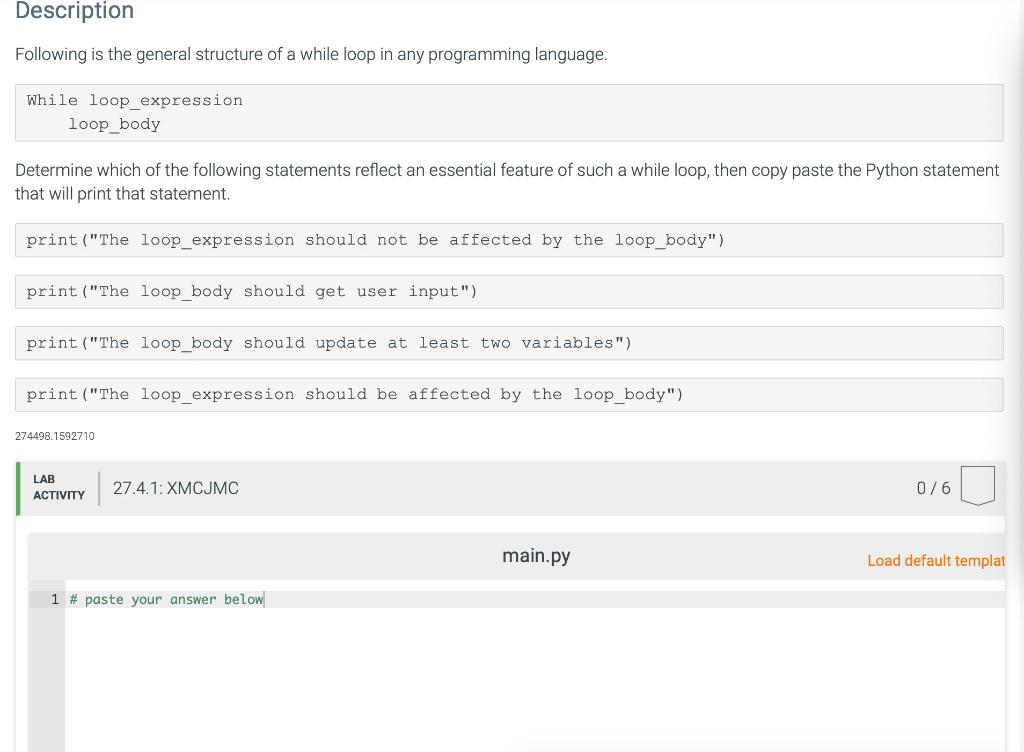This screenshot has width=1024, height=752.
Task: Select the print statement about updating two variables
Action: click(329, 342)
